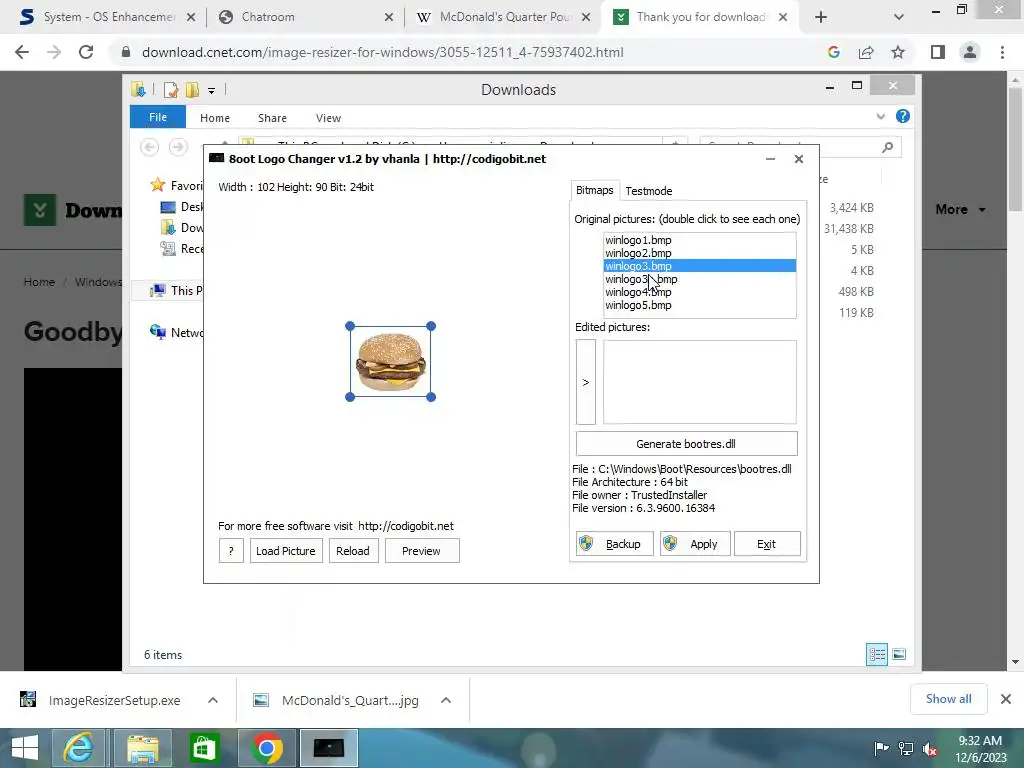
Task: Open Windows Store from the taskbar
Action: (x=204, y=748)
